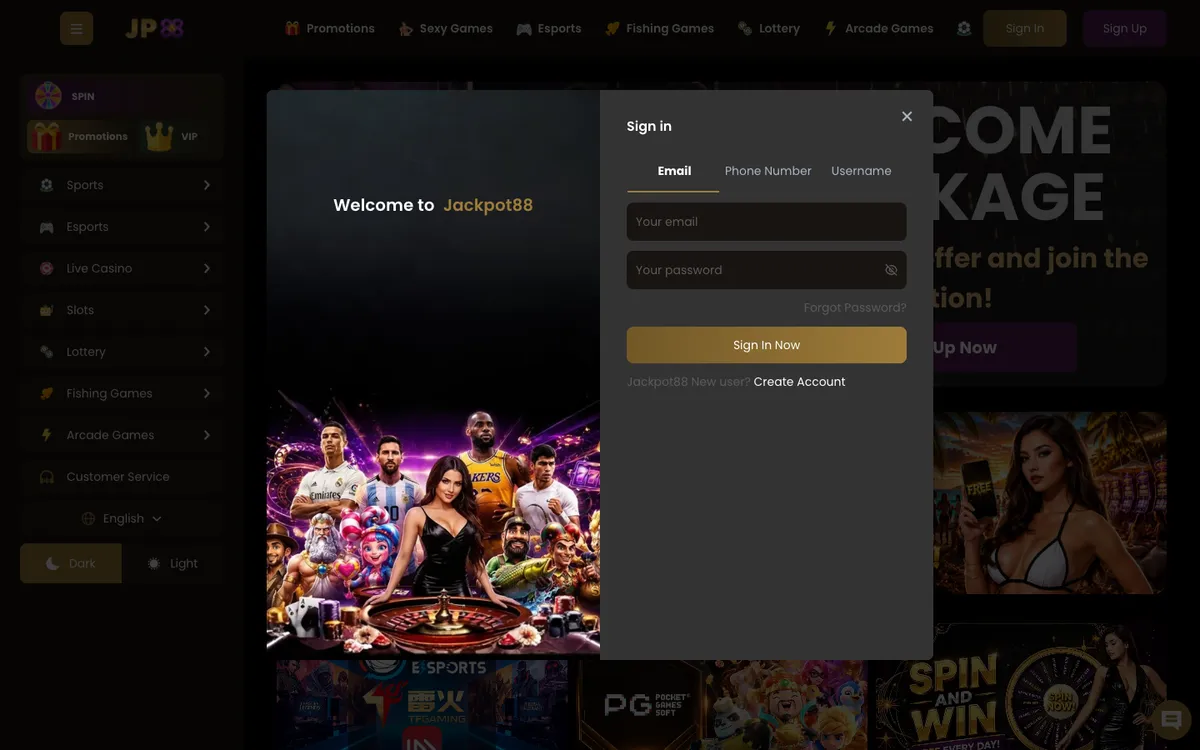Click the VIP label in sidebar
This screenshot has width=1200, height=750.
[189, 136]
